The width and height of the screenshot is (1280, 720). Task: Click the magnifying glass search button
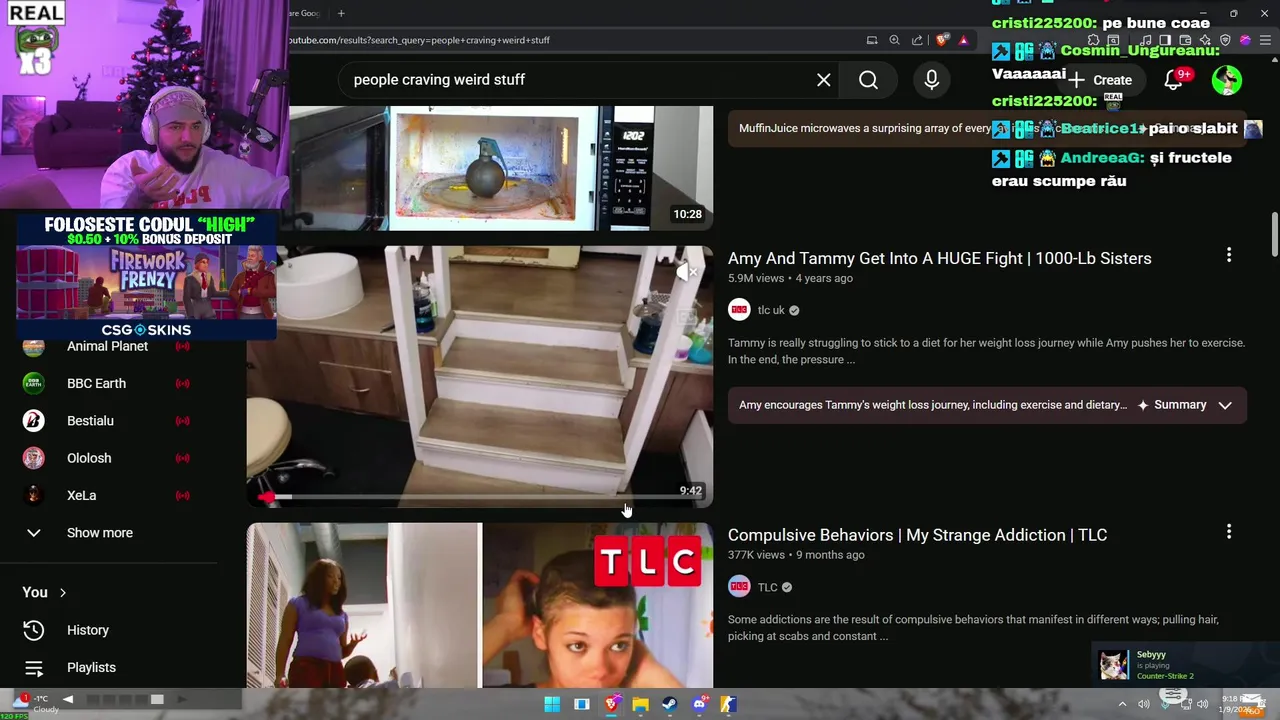(868, 80)
